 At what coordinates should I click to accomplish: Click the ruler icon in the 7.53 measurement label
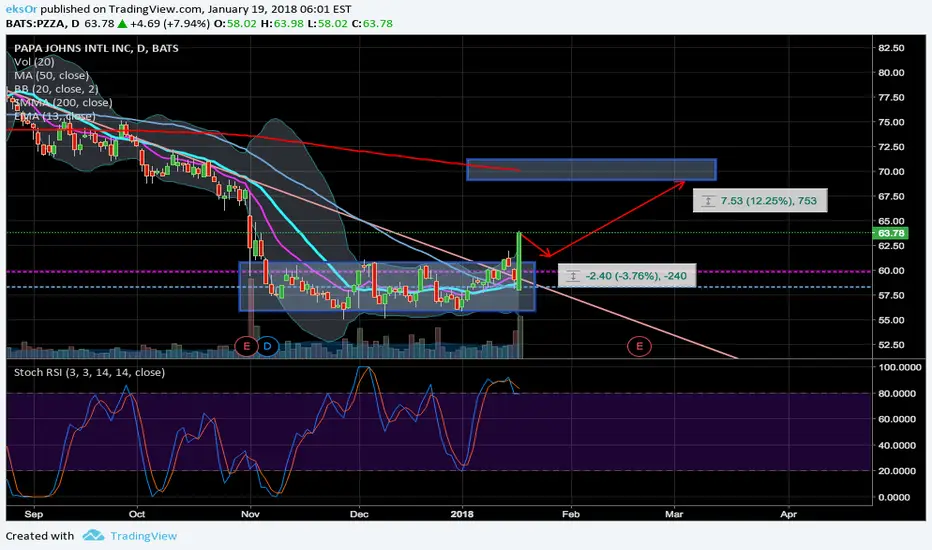[x=707, y=201]
